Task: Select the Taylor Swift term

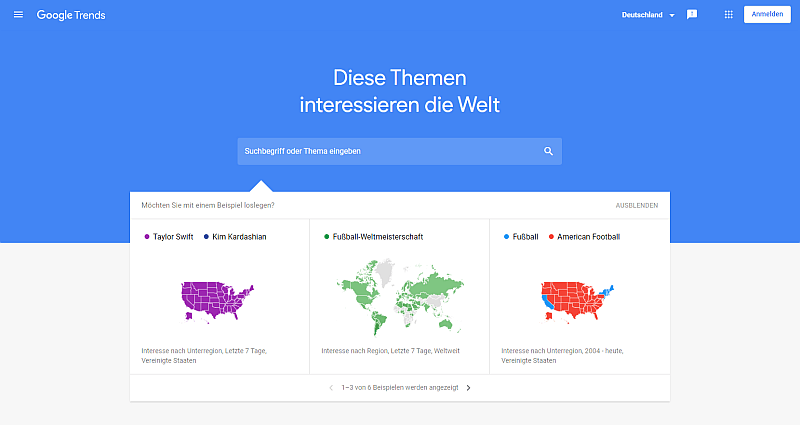Action: click(173, 237)
